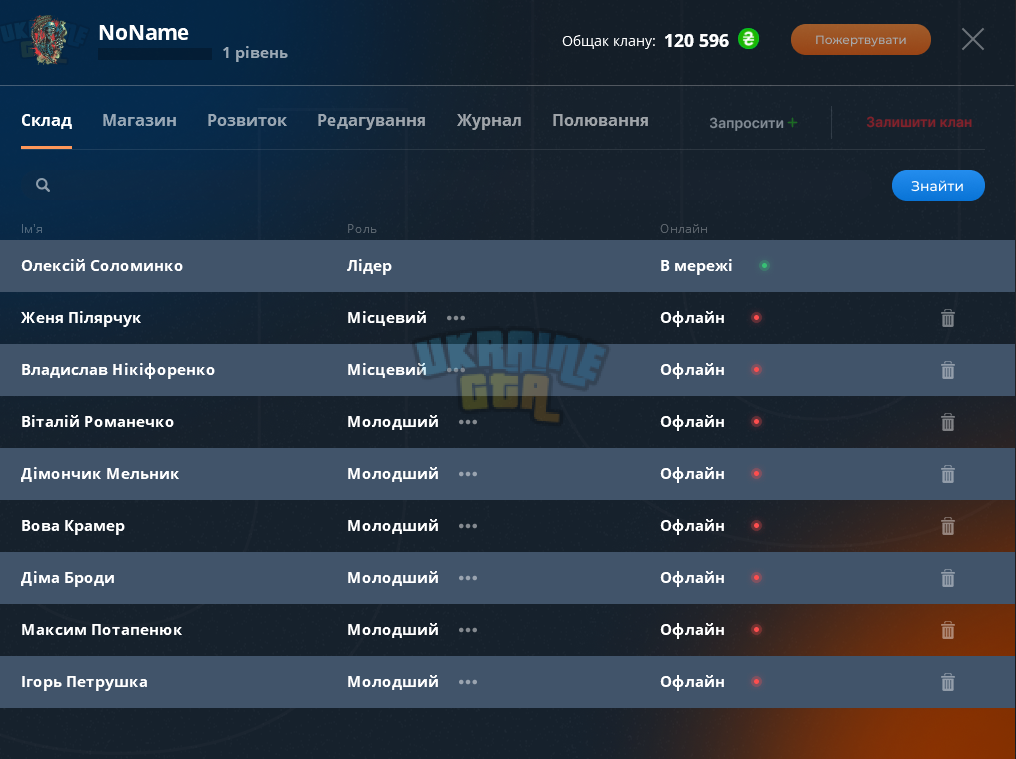Open the Магазин tab
Viewport: 1016px width, 759px height.
(139, 121)
